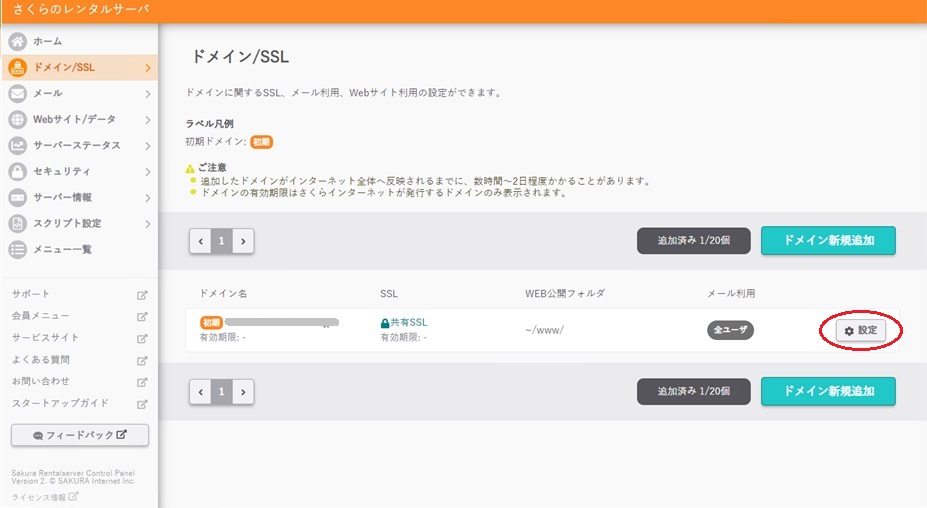Click the メール envelope icon
927x508 pixels.
(x=17, y=93)
